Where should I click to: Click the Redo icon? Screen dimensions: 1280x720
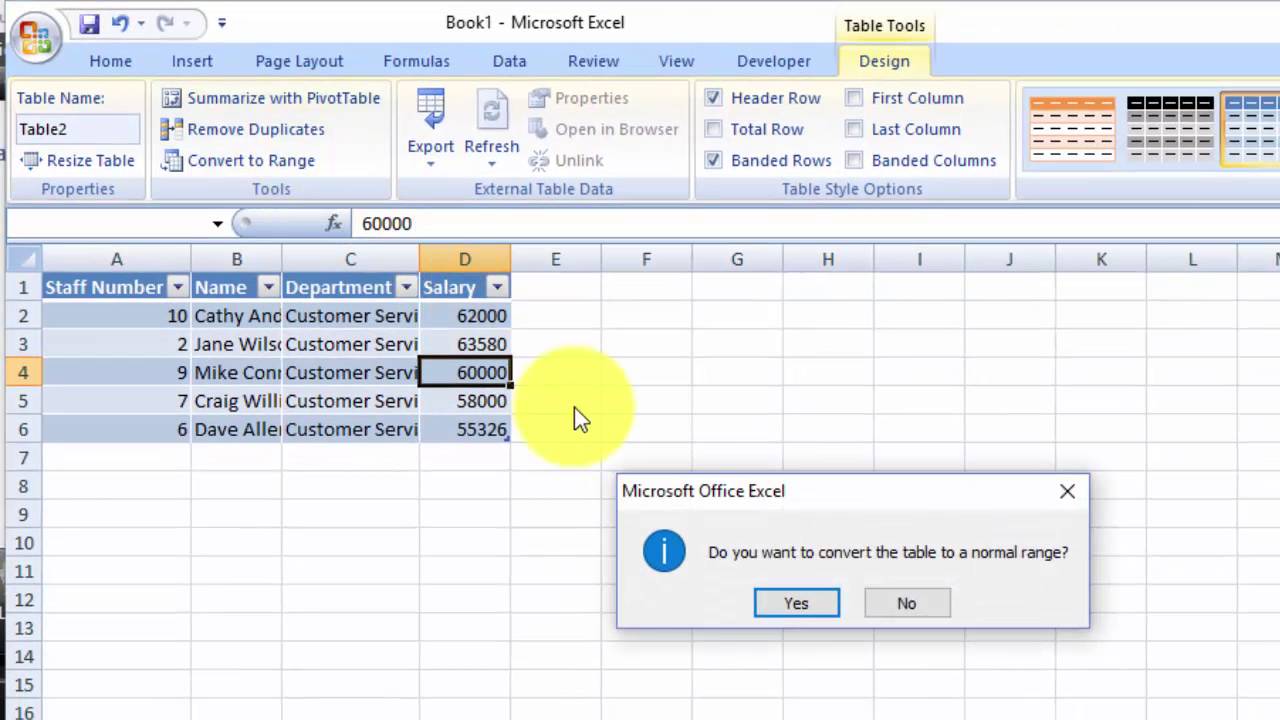click(x=166, y=22)
